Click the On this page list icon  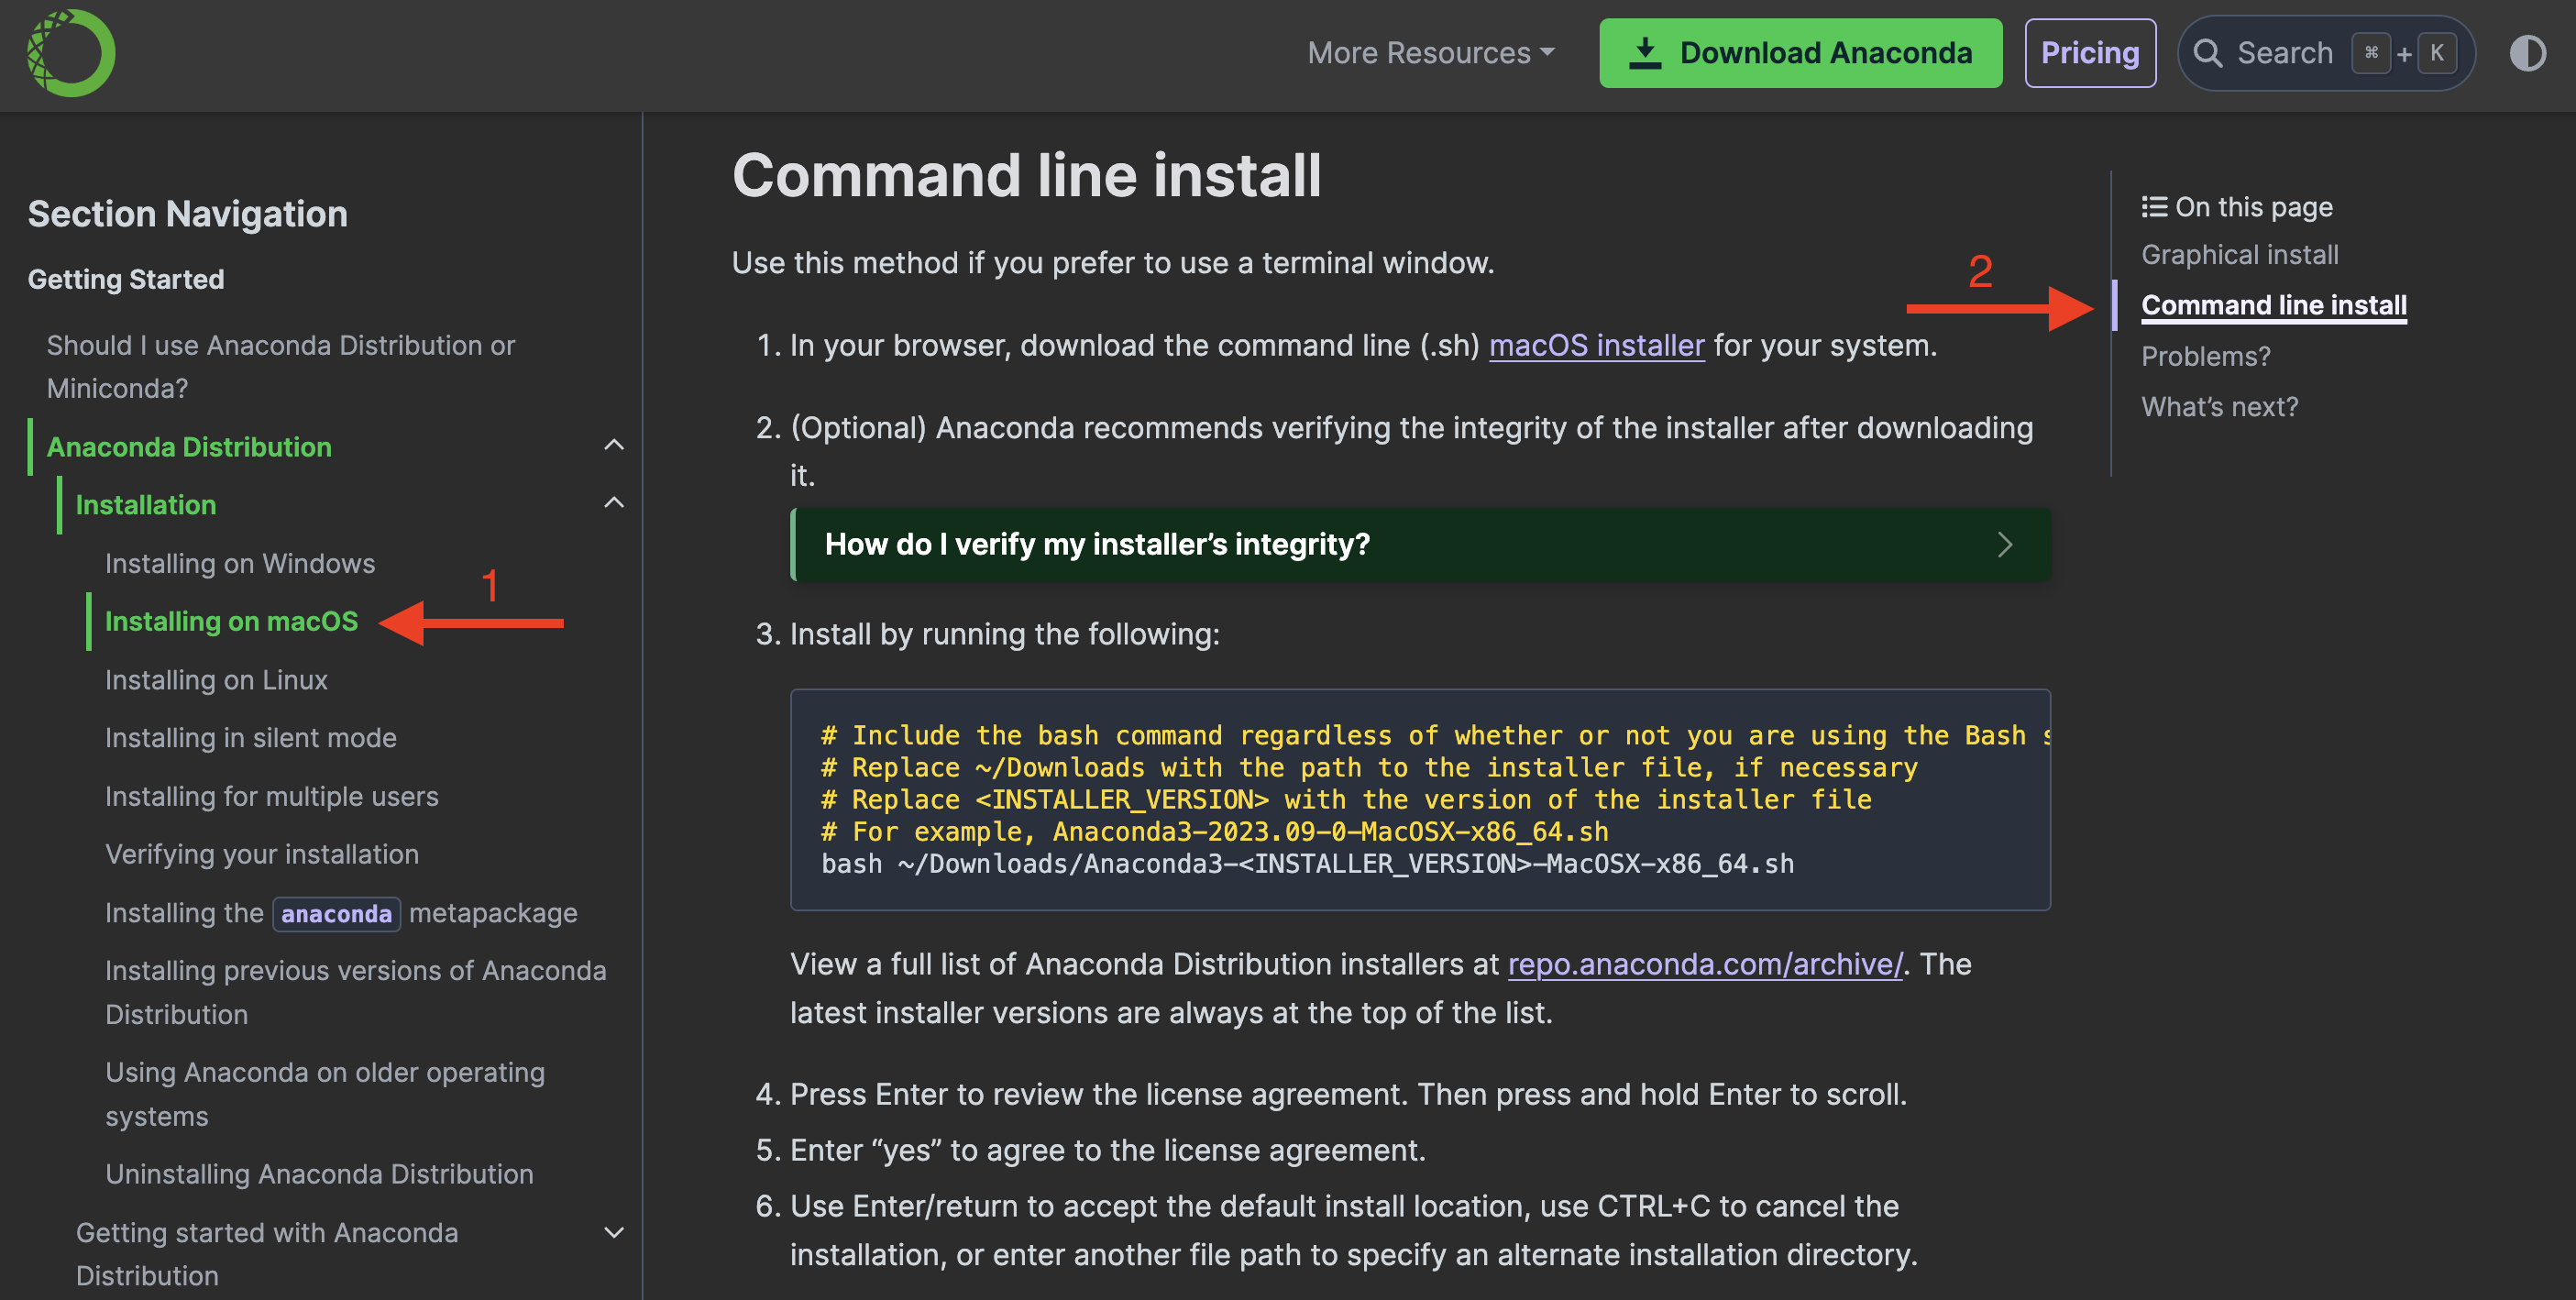[2153, 207]
